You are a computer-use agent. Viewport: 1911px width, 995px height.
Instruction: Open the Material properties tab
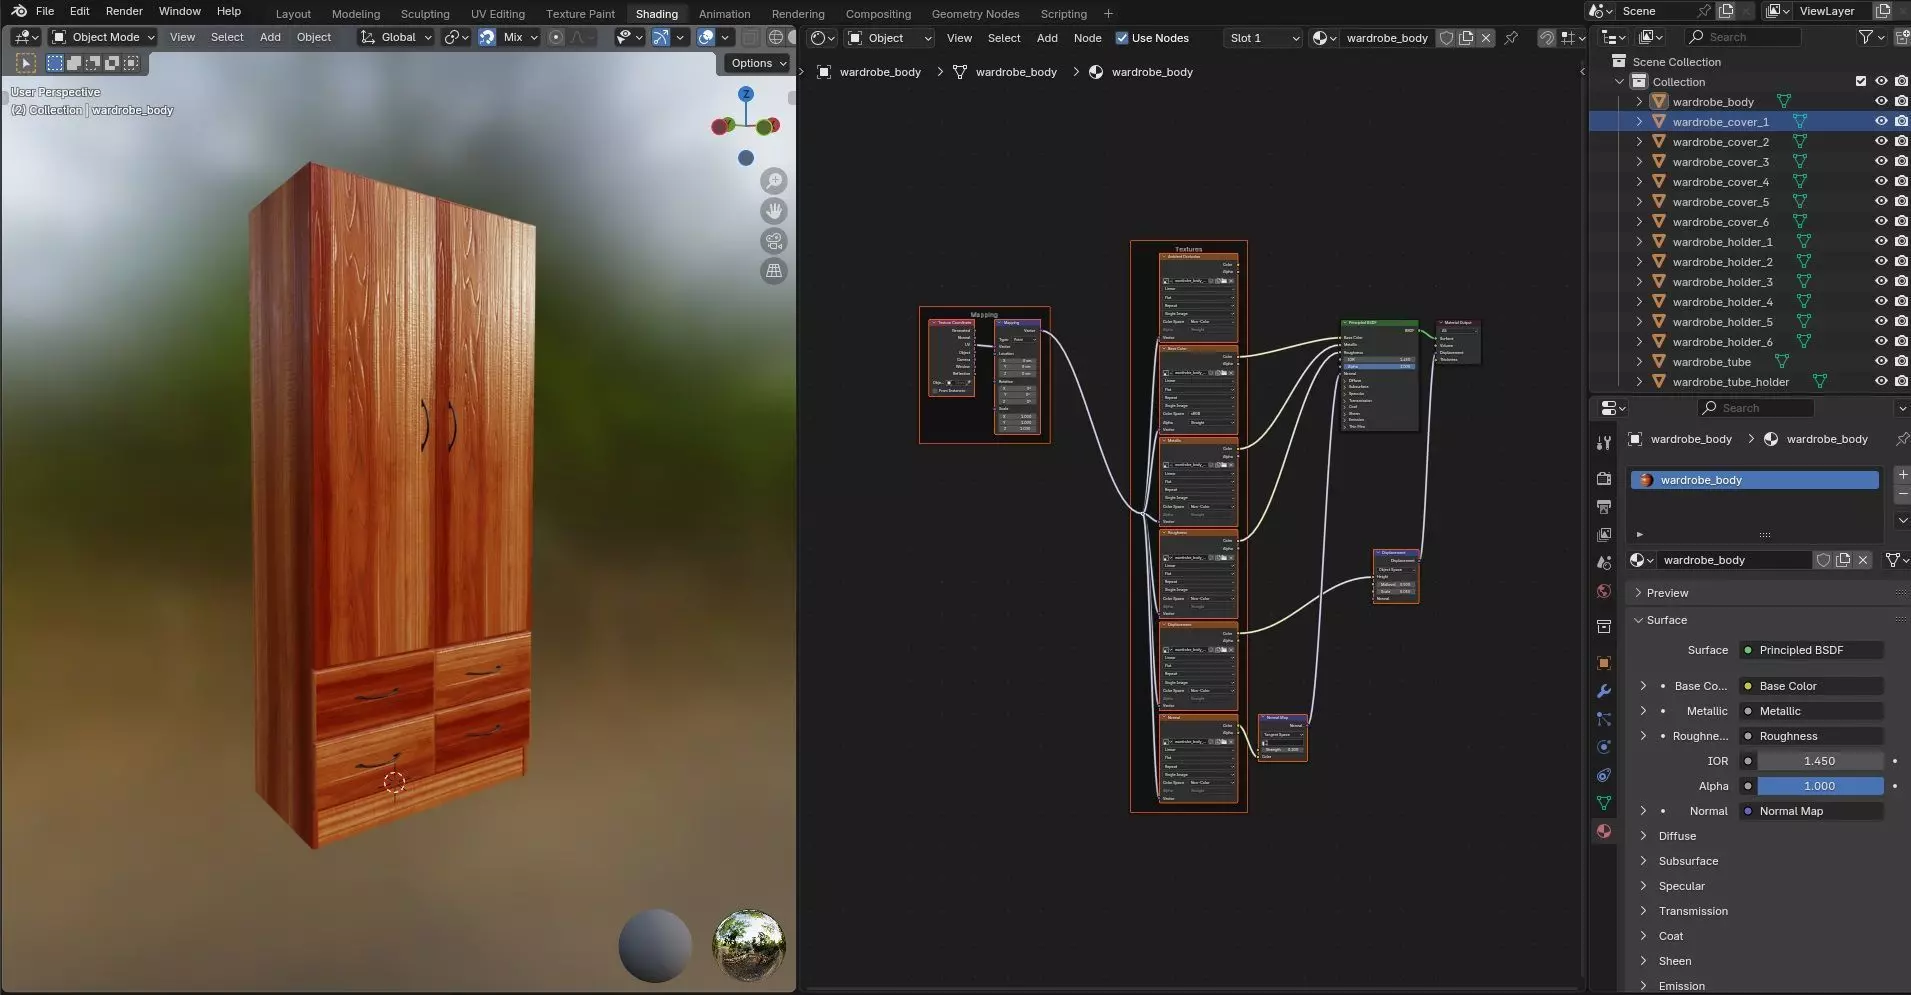click(1604, 831)
